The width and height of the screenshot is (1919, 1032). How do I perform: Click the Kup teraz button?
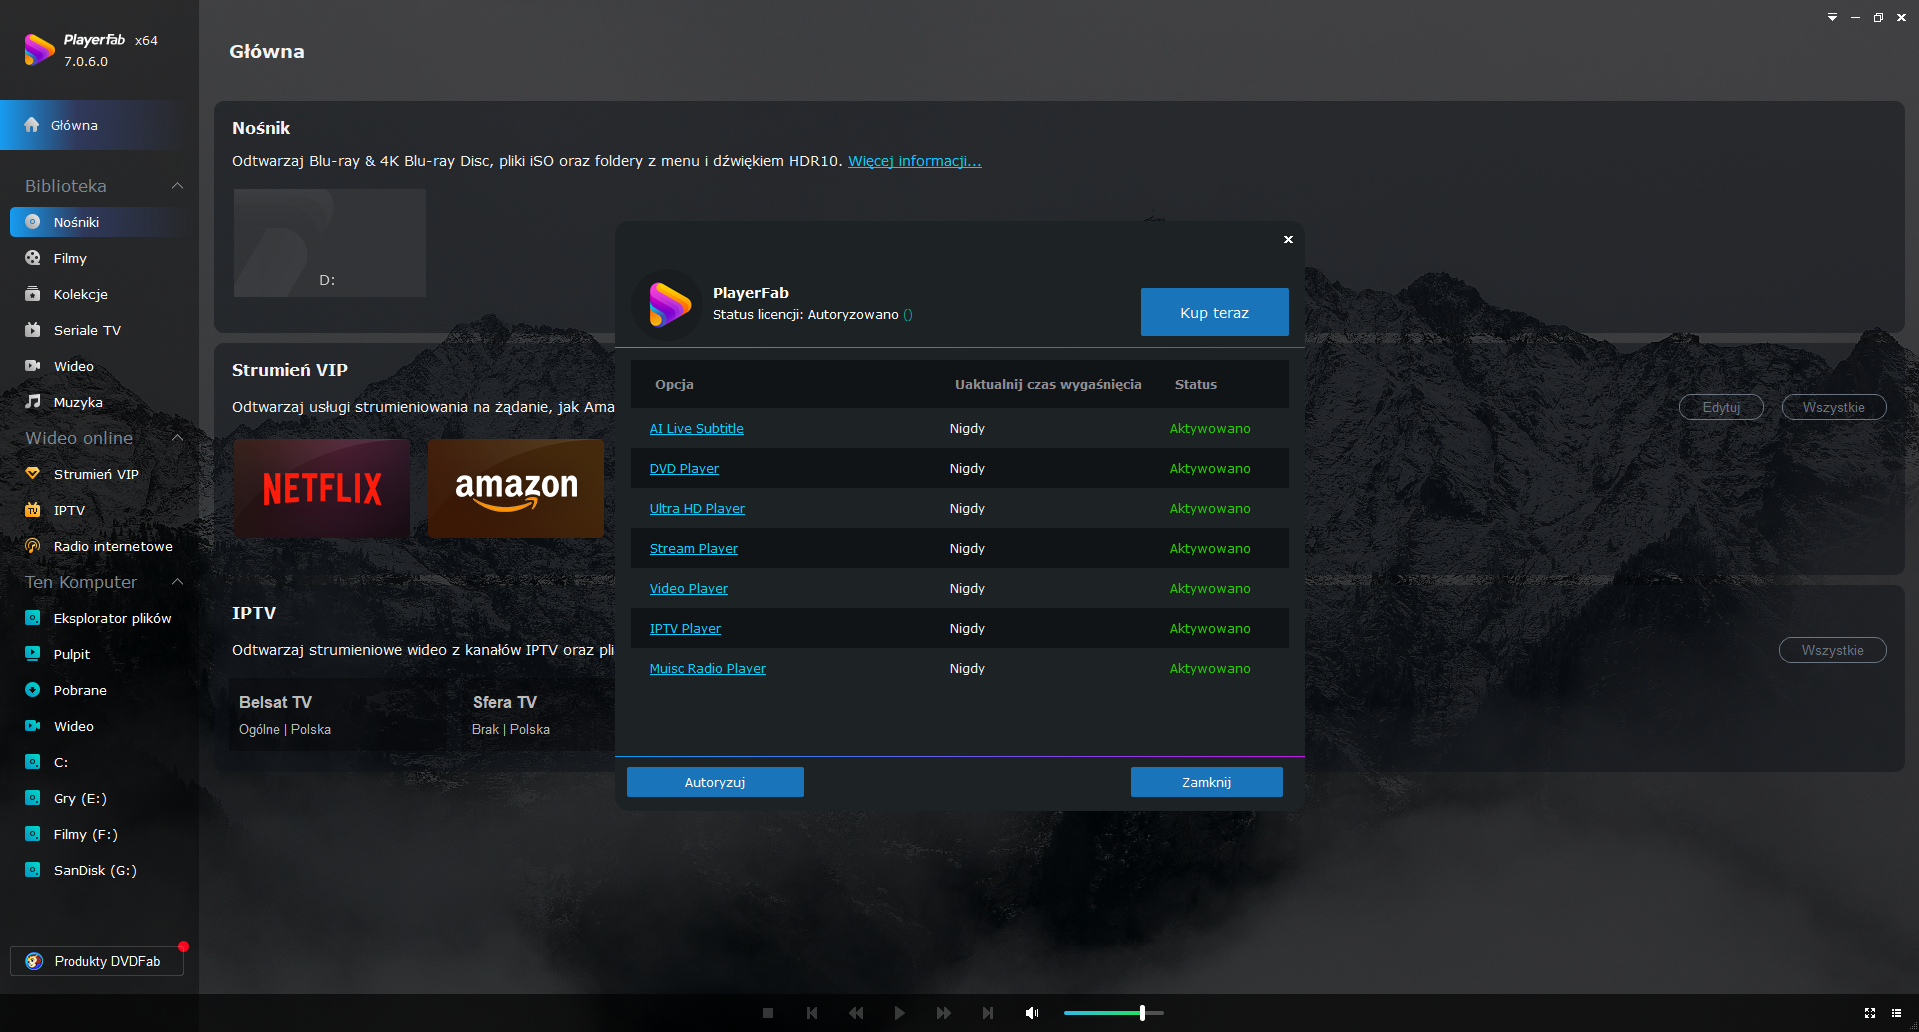point(1214,312)
